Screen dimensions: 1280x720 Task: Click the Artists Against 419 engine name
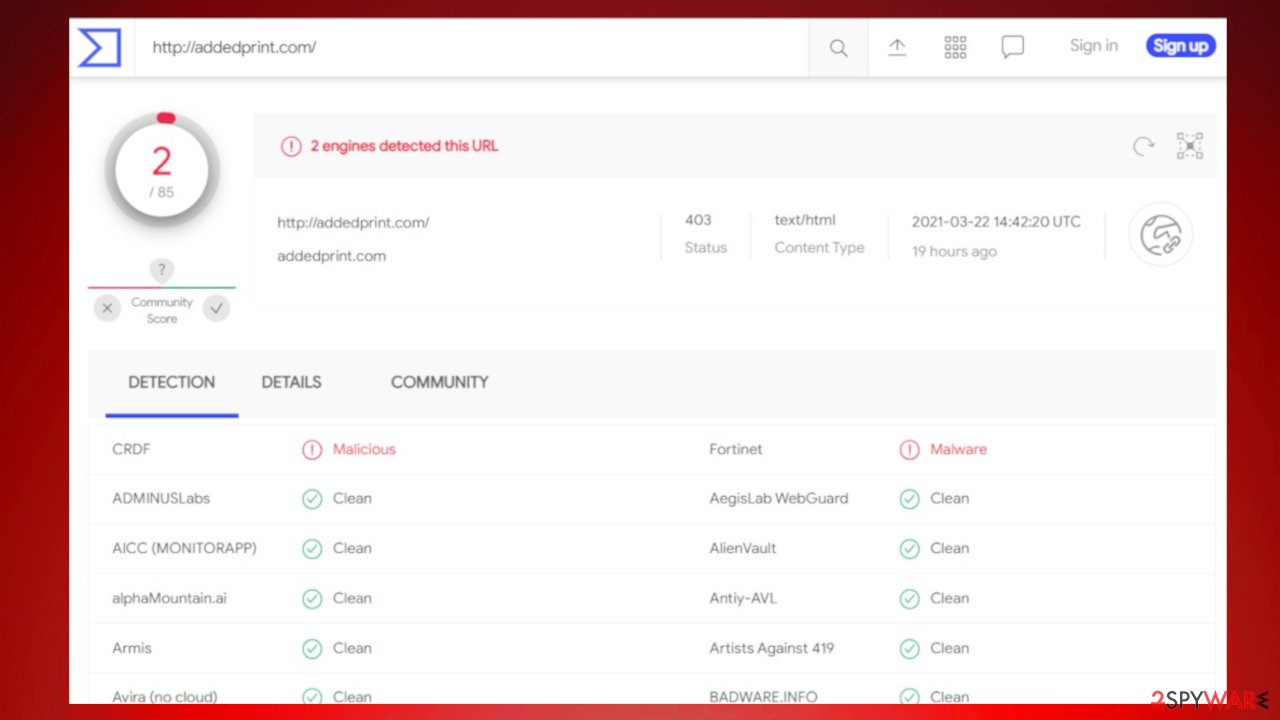point(772,648)
